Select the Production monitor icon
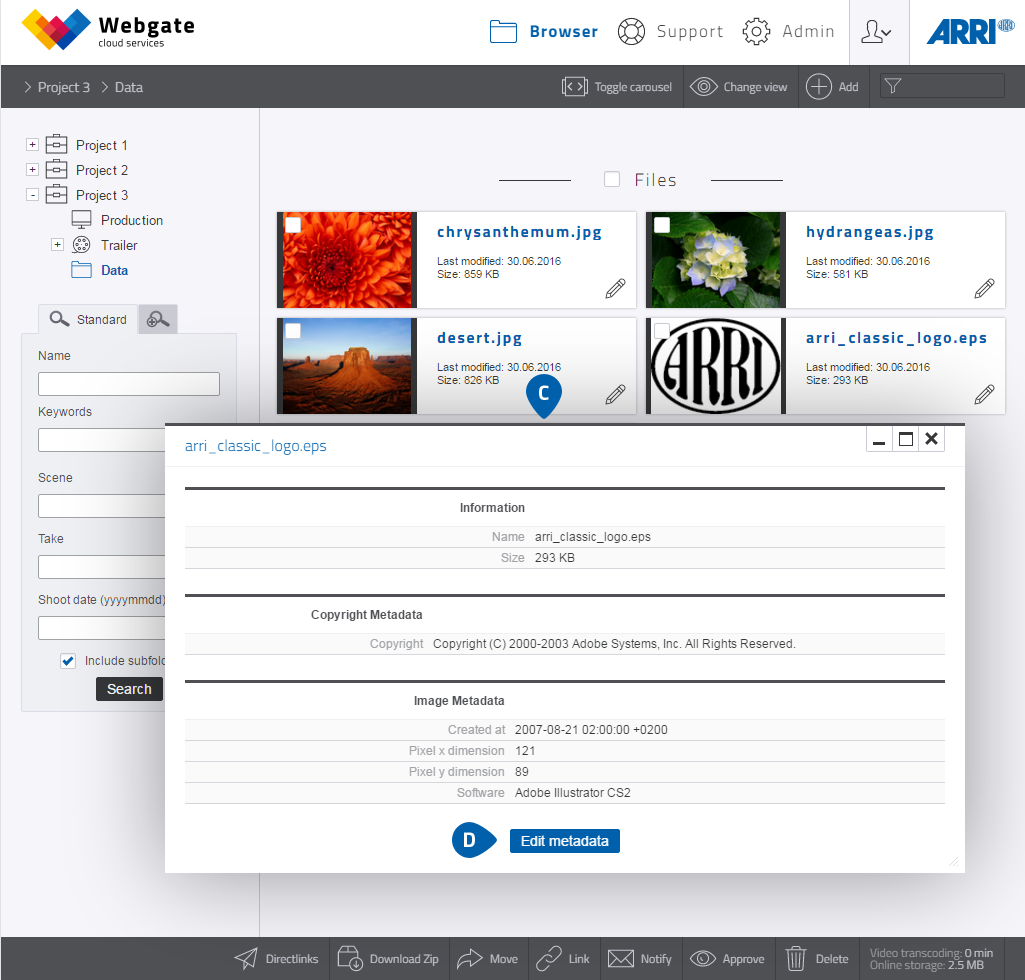Viewport: 1025px width, 980px height. (81, 220)
